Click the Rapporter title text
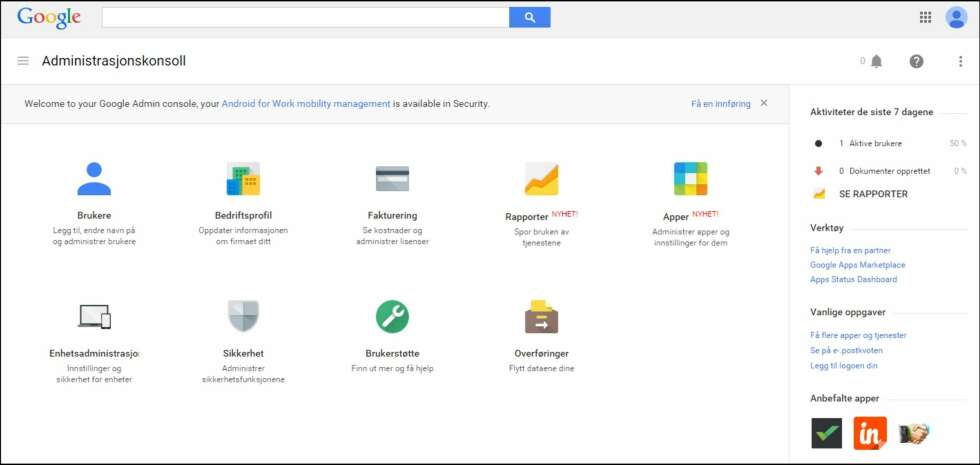The image size is (980, 465). (527, 217)
